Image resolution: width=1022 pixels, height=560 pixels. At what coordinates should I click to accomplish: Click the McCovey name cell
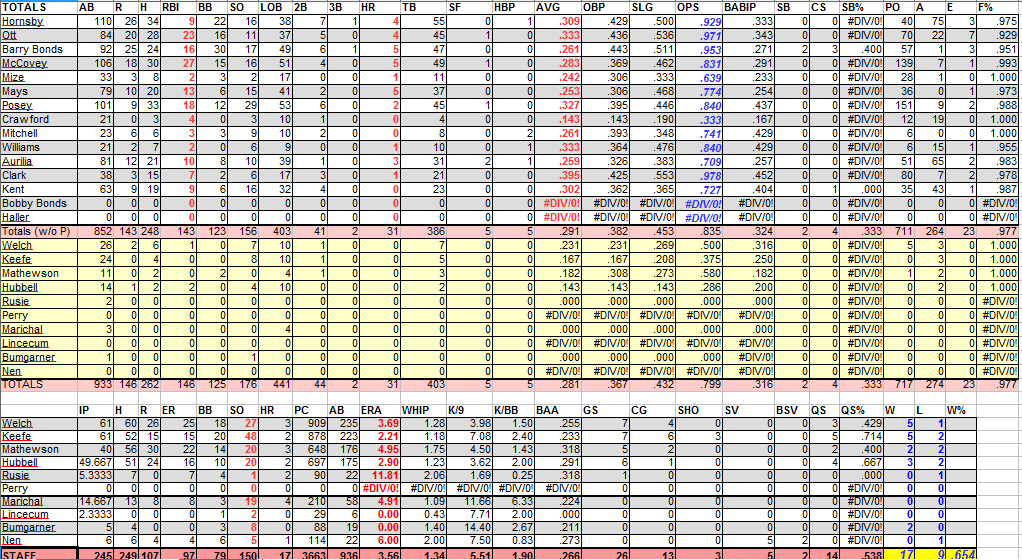[38, 63]
